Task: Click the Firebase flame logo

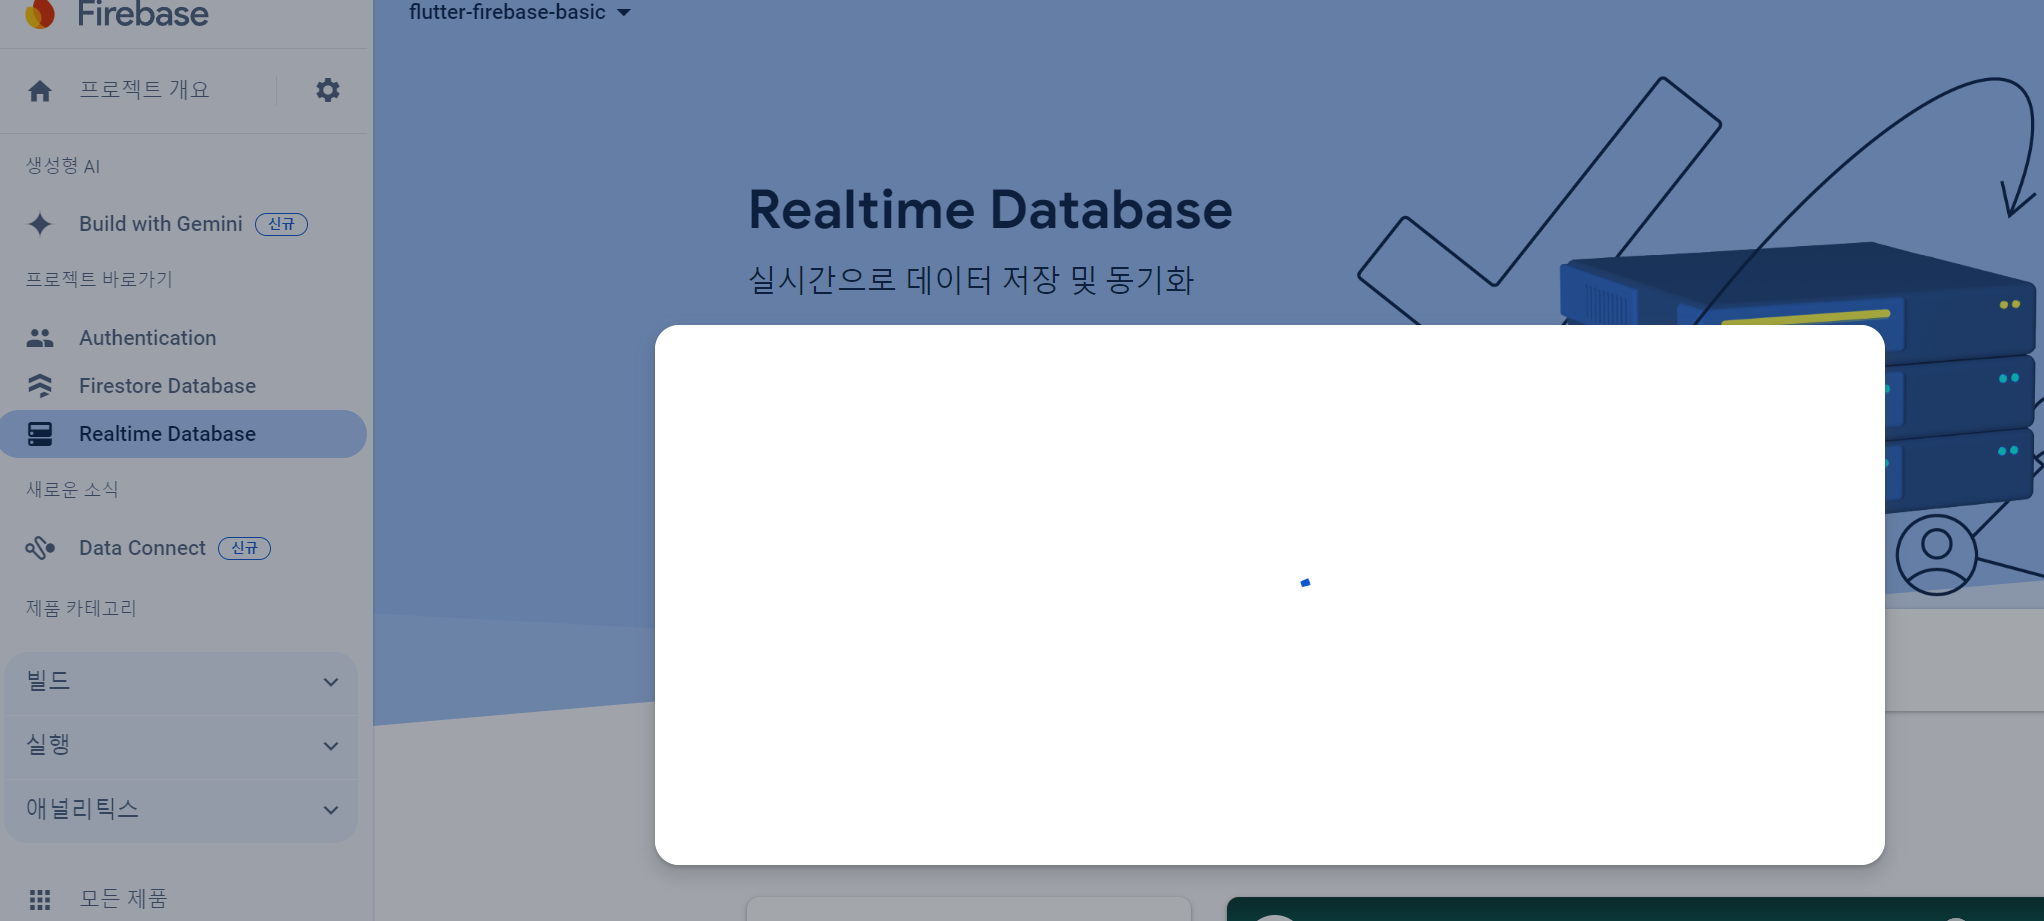Action: click(x=40, y=14)
